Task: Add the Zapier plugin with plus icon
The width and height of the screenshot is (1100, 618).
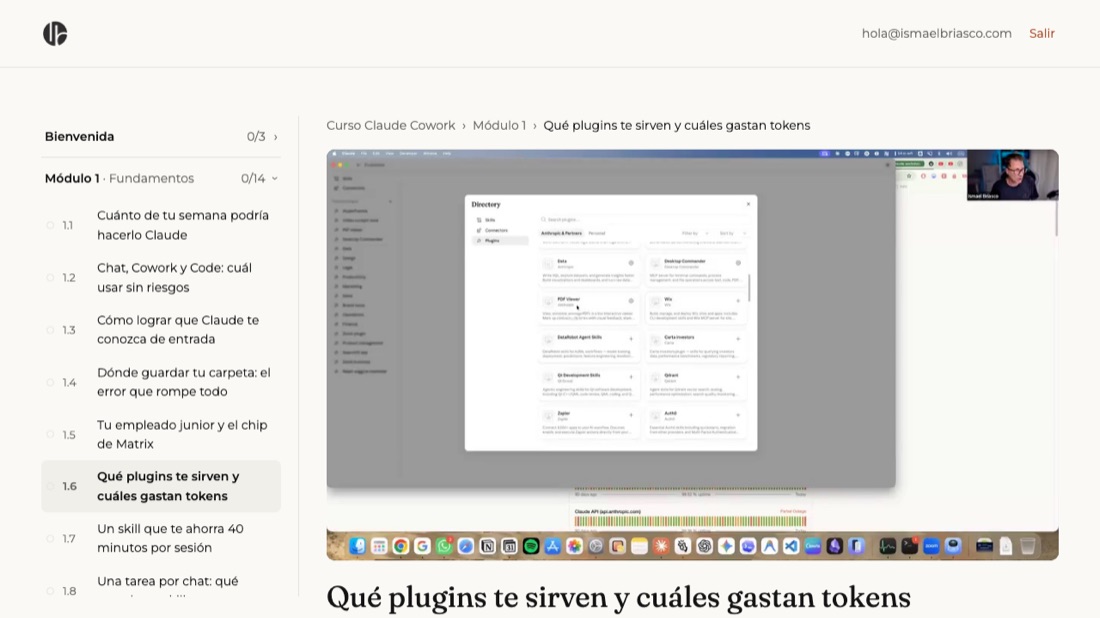Action: tap(631, 415)
